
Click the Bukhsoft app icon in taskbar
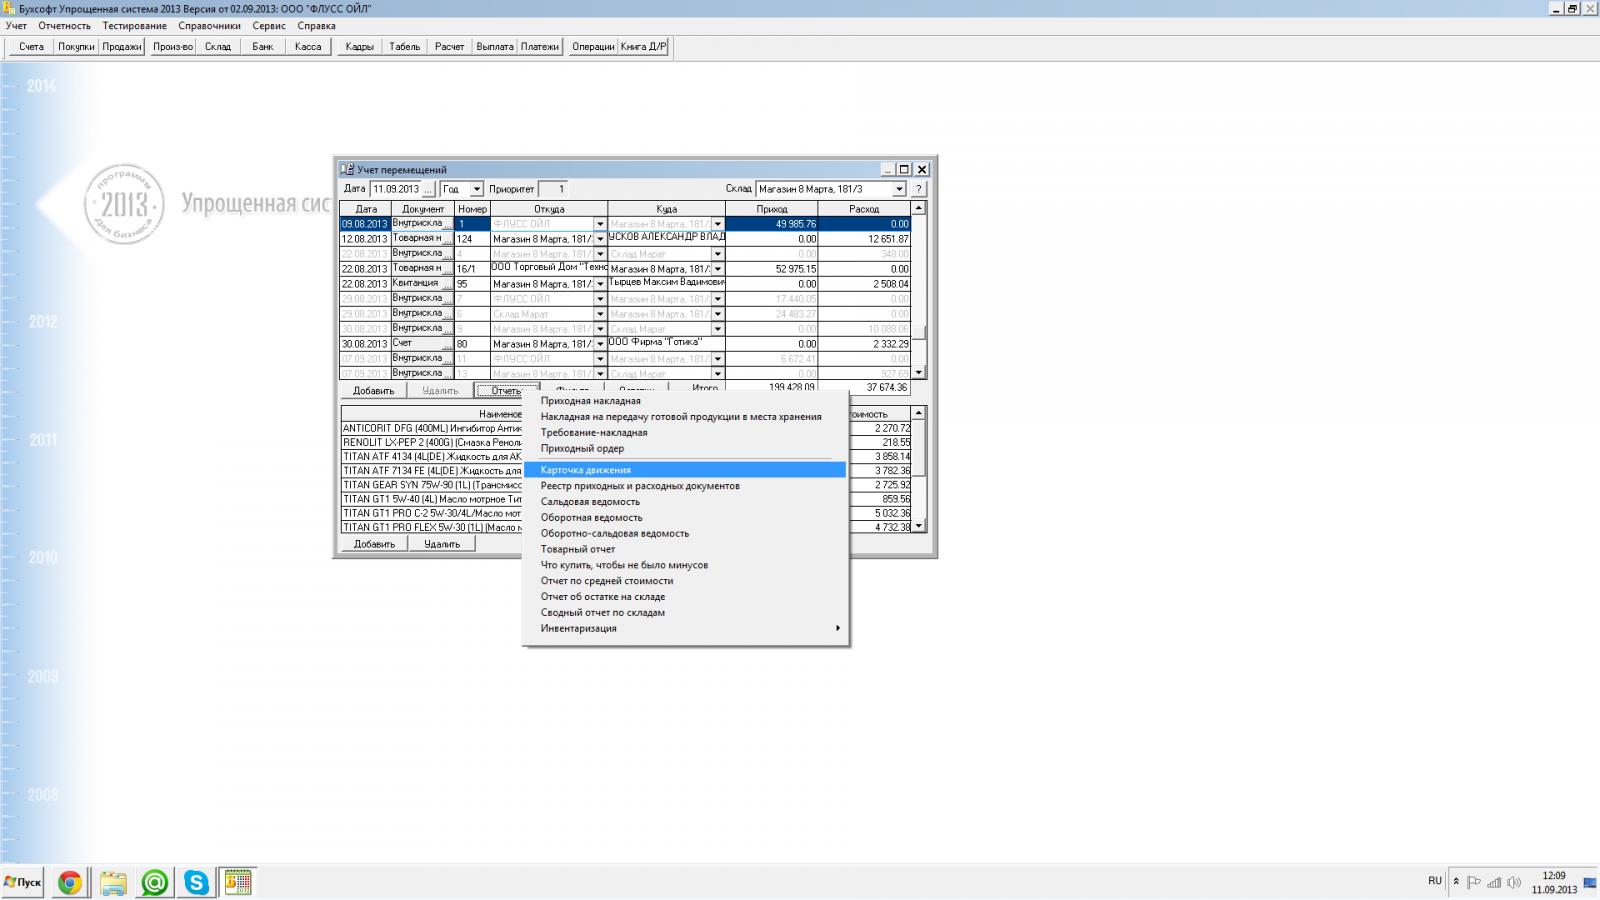pos(238,882)
